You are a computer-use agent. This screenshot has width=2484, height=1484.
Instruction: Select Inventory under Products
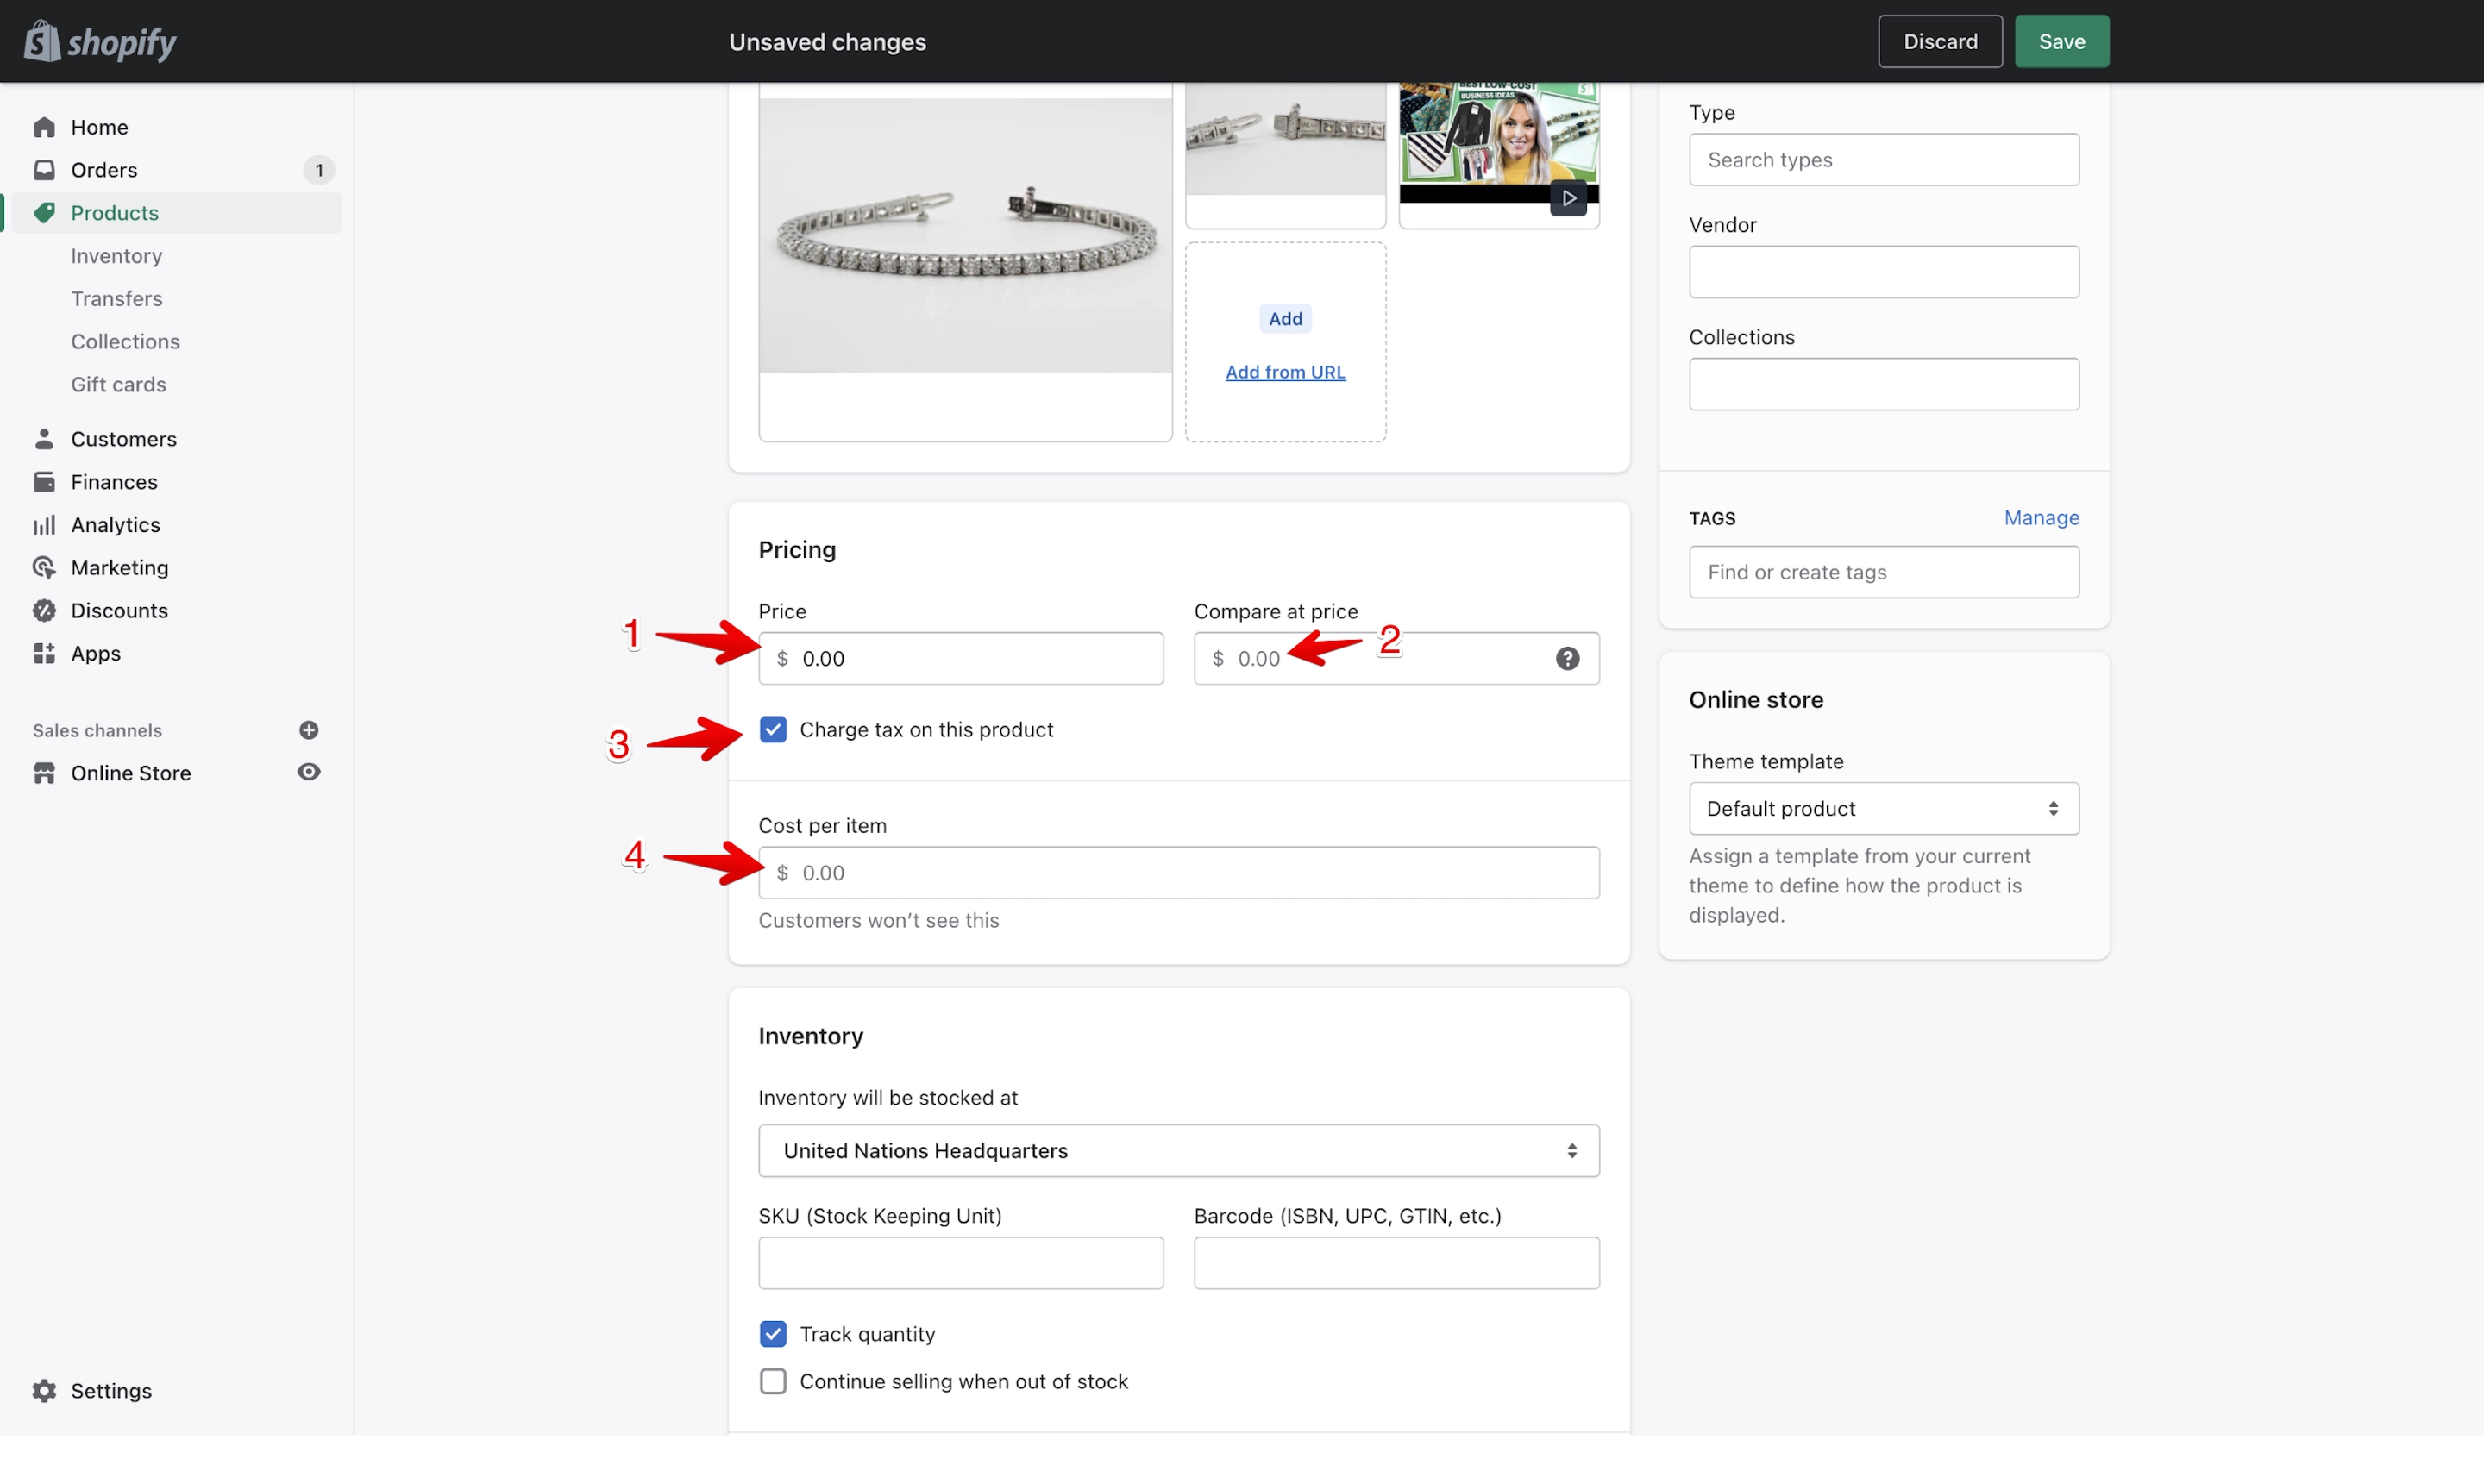[116, 256]
